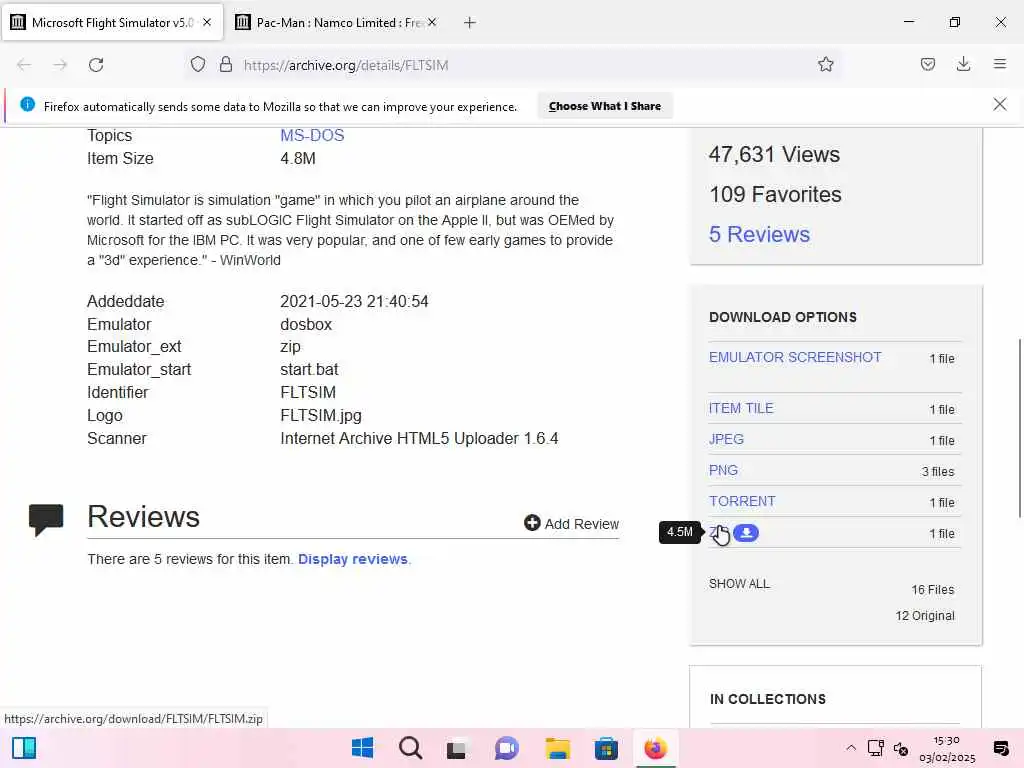Reload the current page
The image size is (1024, 768).
tap(96, 65)
